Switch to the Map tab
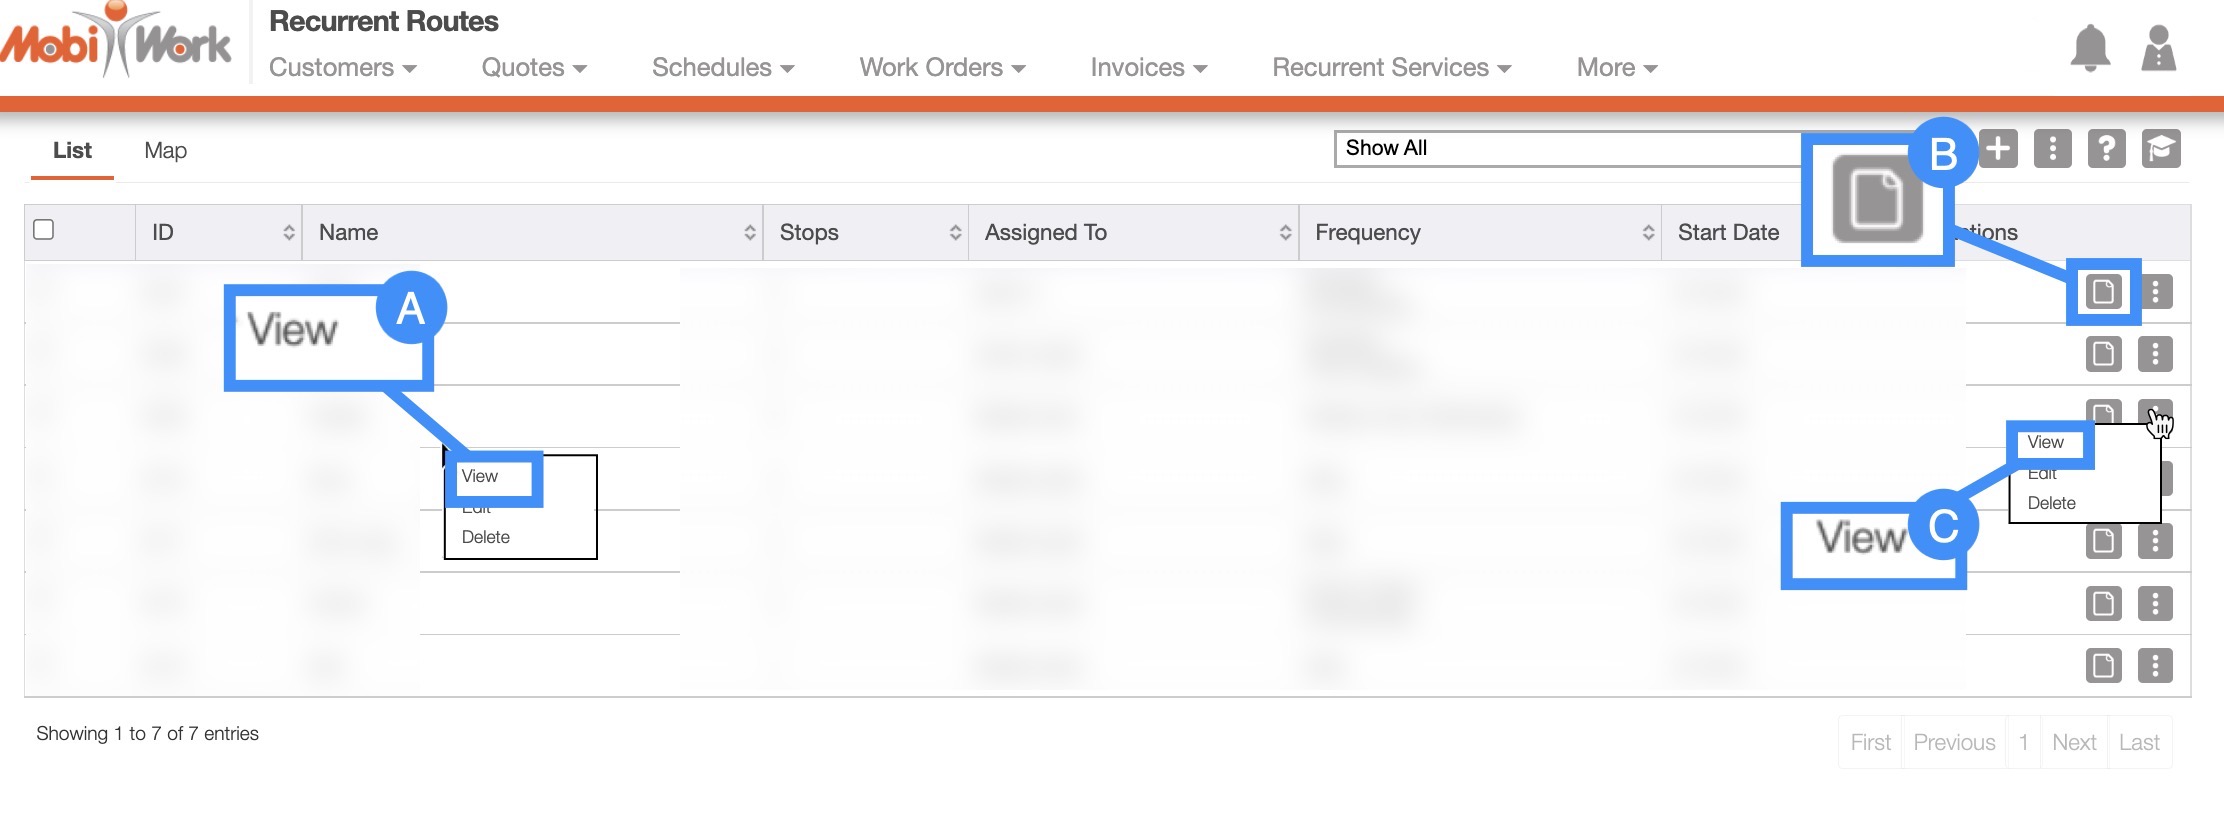Image resolution: width=2224 pixels, height=816 pixels. (165, 150)
